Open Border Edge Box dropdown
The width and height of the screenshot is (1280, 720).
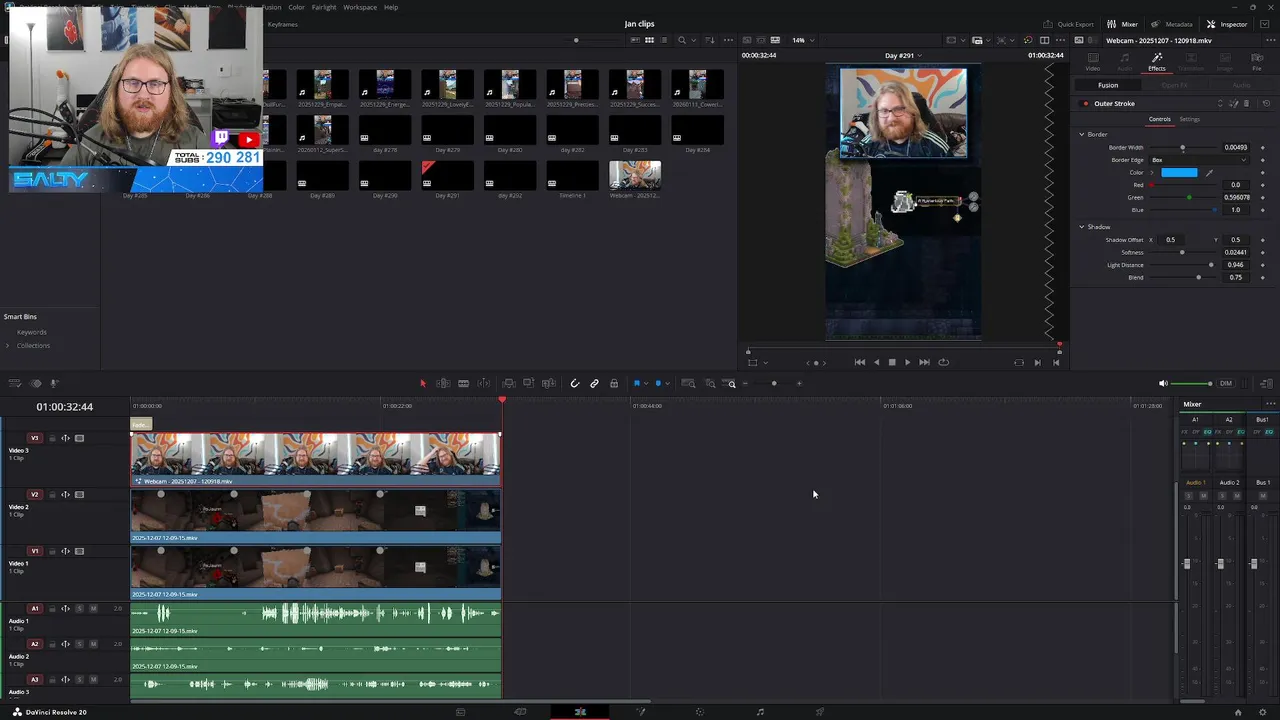1198,160
